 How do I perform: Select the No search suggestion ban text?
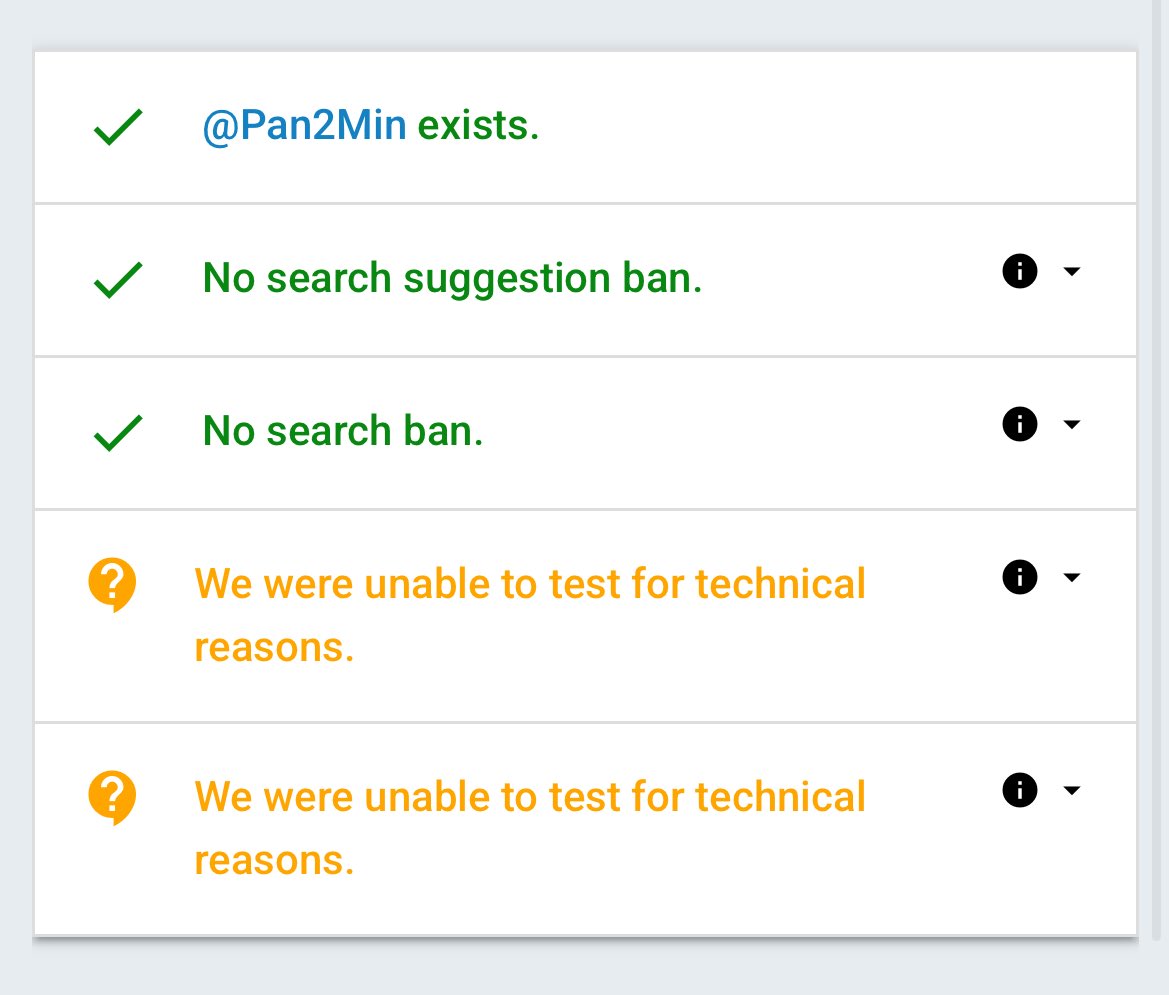(452, 279)
